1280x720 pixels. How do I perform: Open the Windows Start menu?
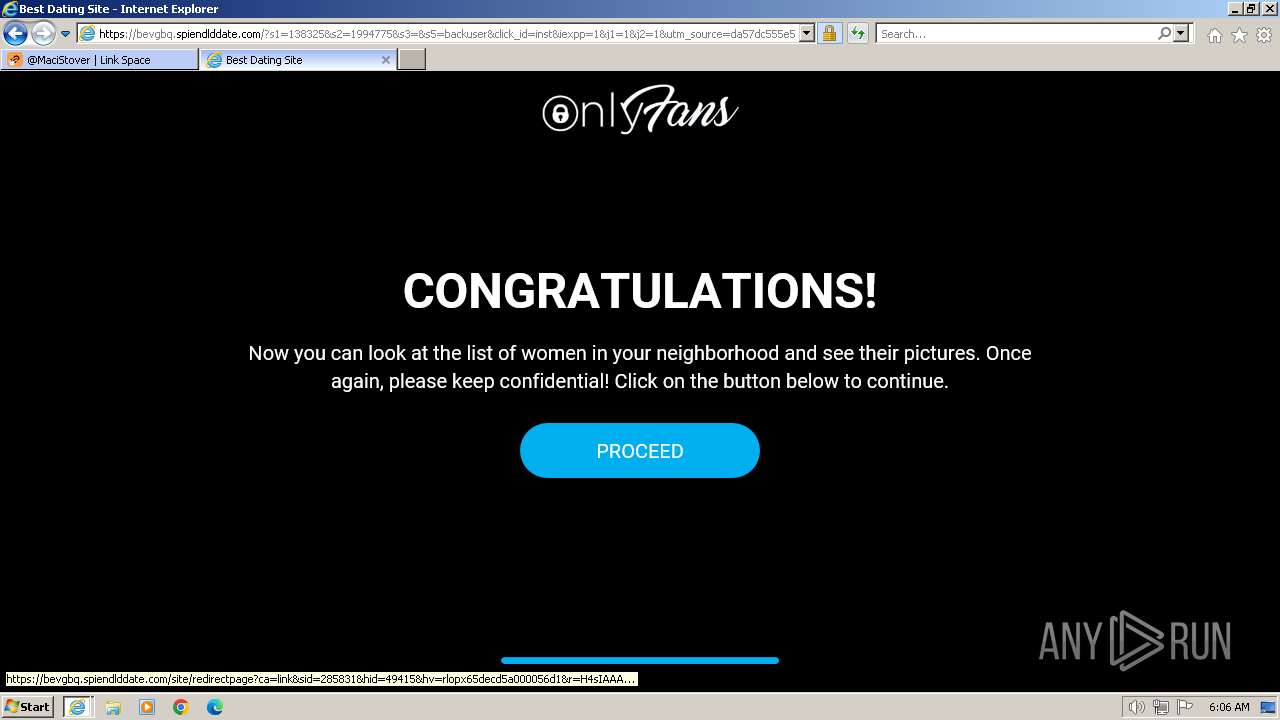click(x=28, y=707)
